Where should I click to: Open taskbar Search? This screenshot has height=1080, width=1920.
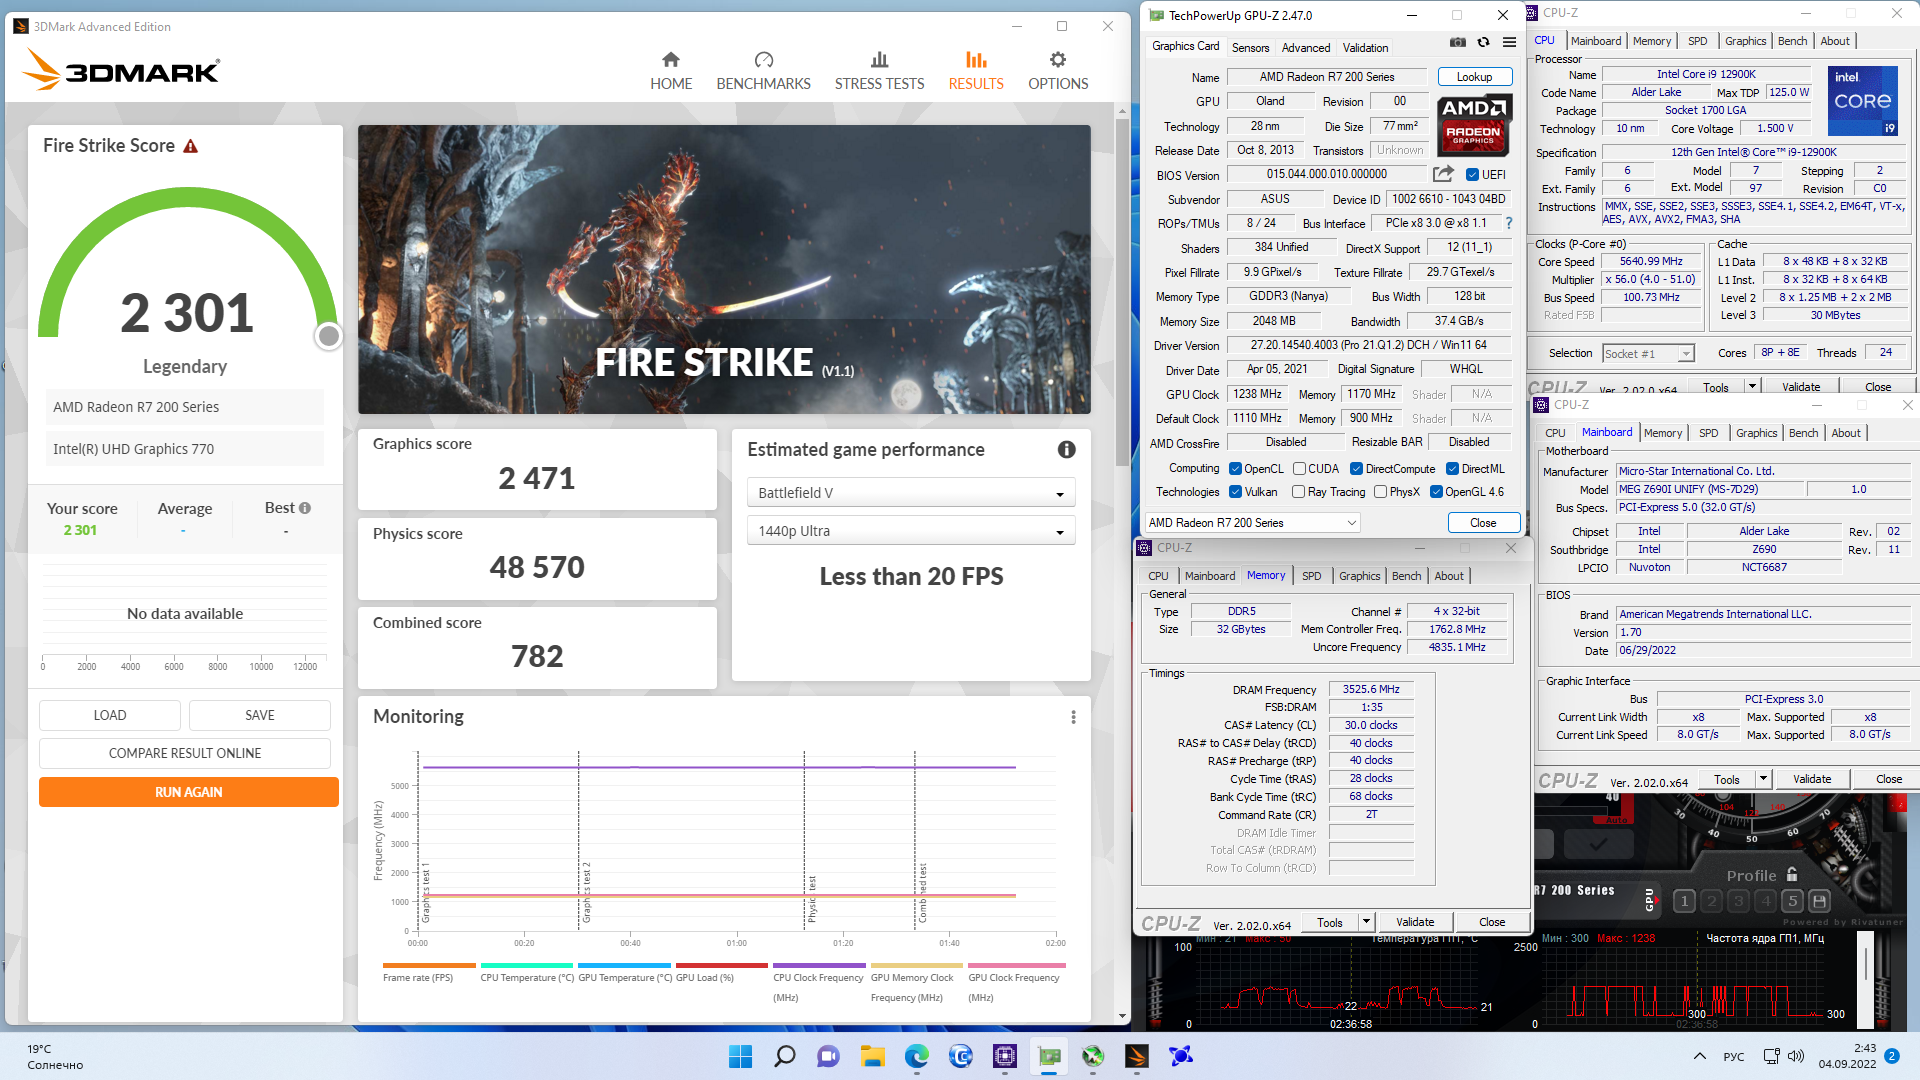tap(785, 1056)
